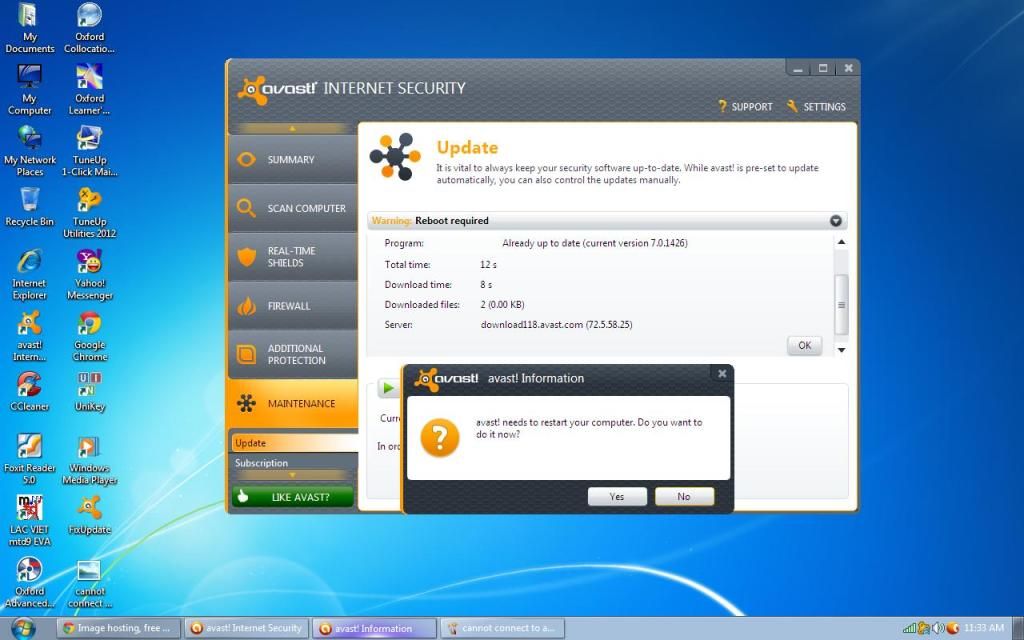Open My Network Places icon
Viewport: 1024px width, 640px height.
click(29, 152)
